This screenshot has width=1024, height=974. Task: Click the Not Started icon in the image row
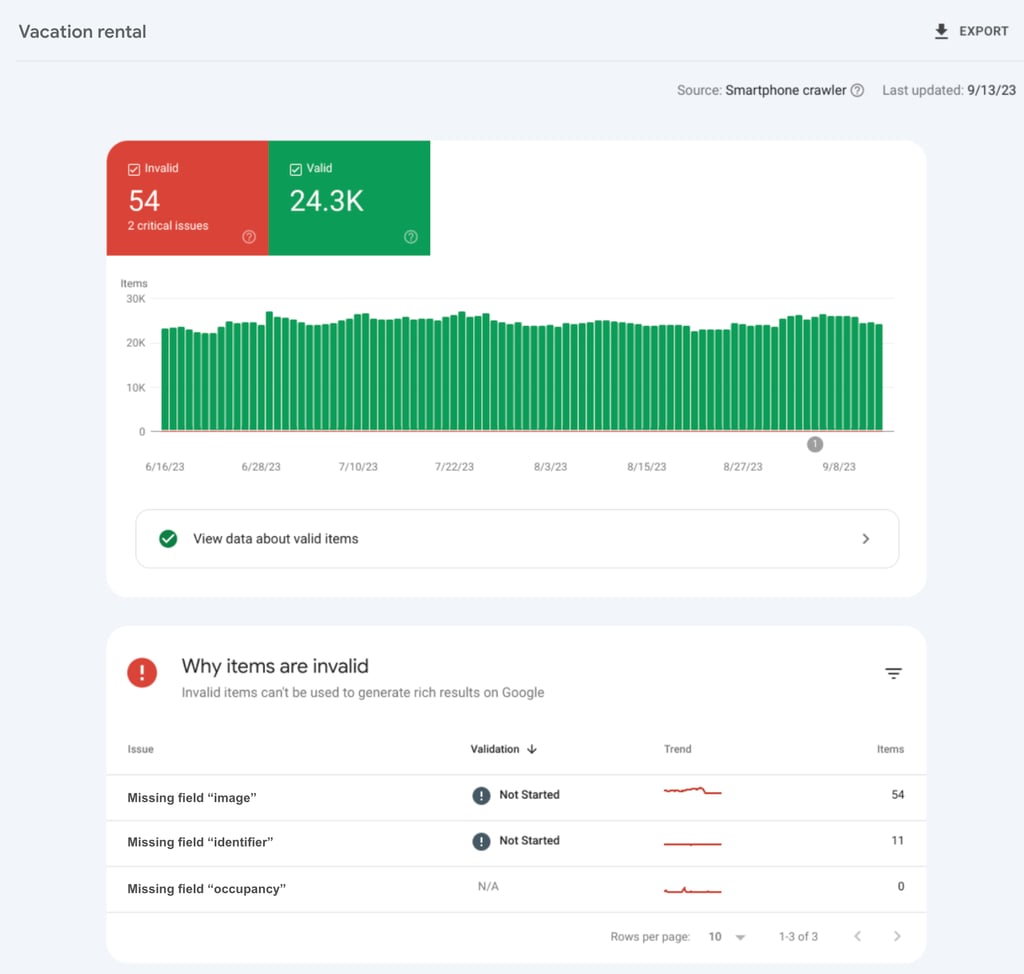[x=481, y=795]
